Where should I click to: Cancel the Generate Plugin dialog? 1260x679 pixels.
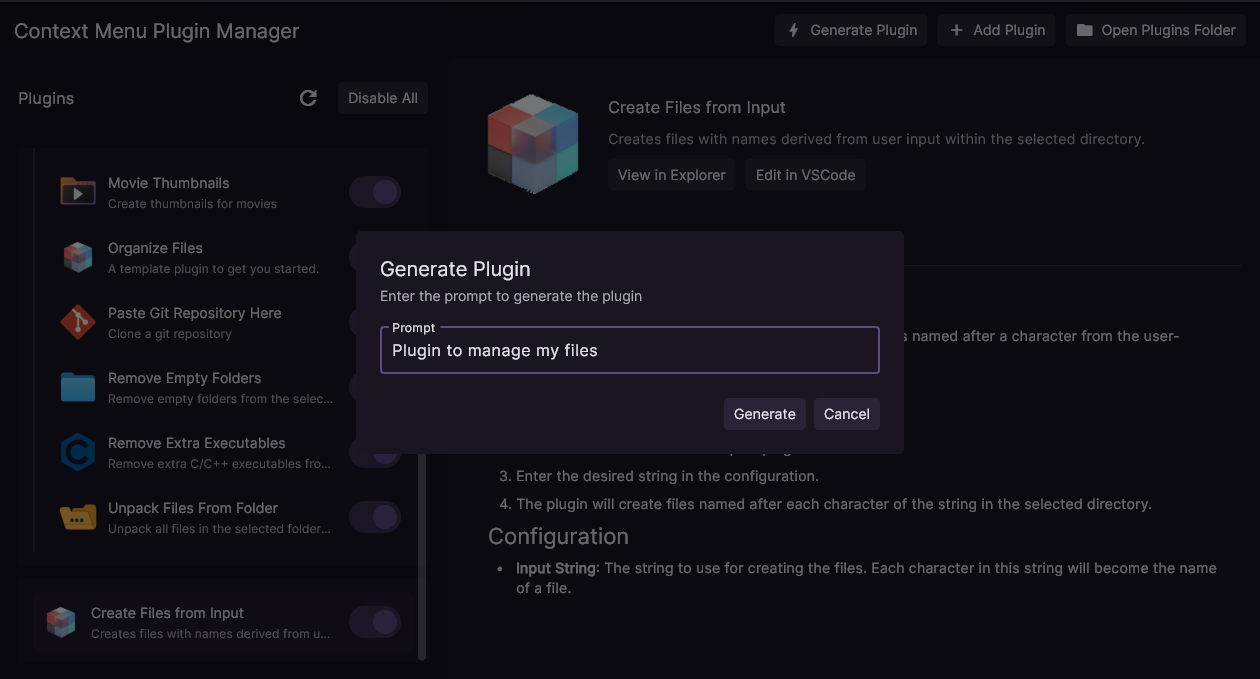pyautogui.click(x=846, y=414)
